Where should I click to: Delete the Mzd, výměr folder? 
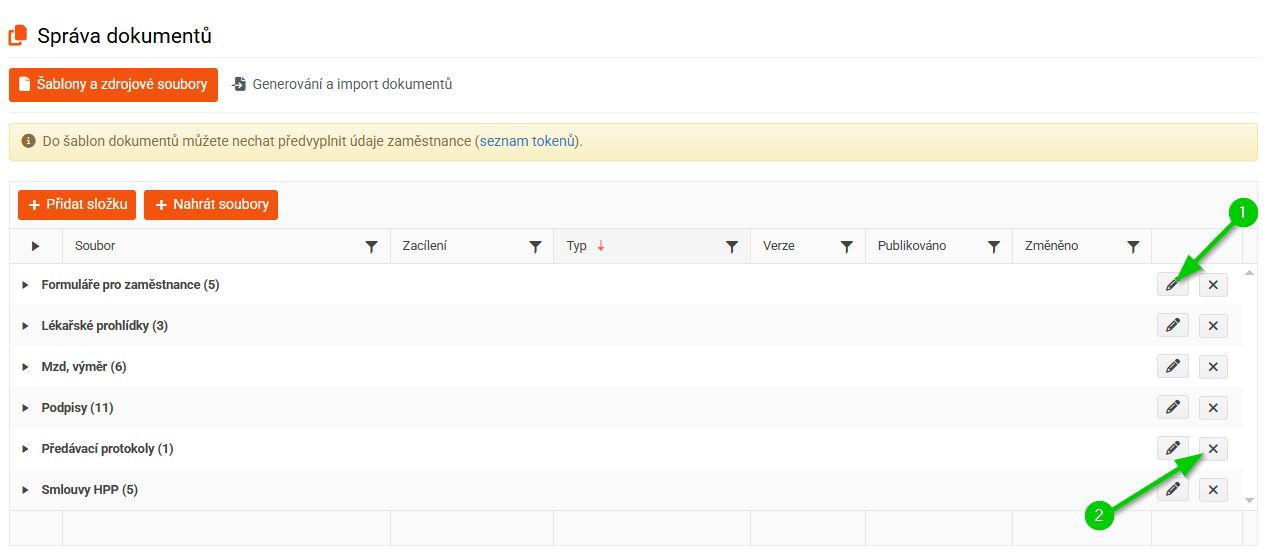[x=1213, y=367]
